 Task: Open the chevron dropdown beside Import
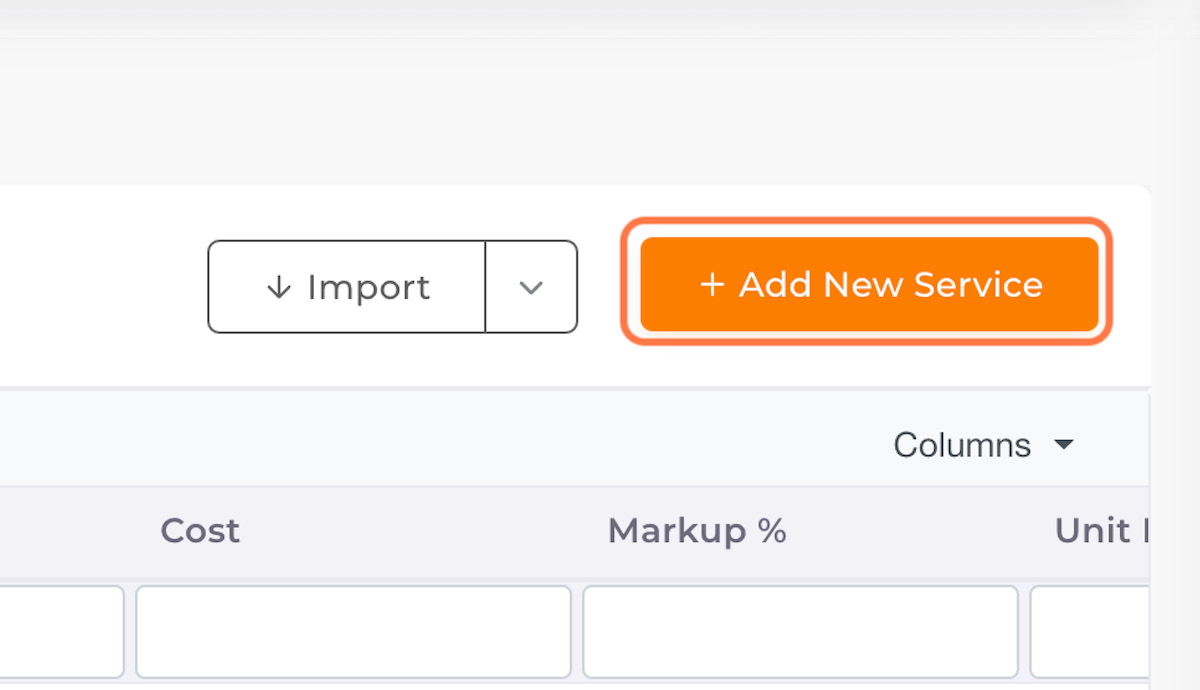(531, 287)
